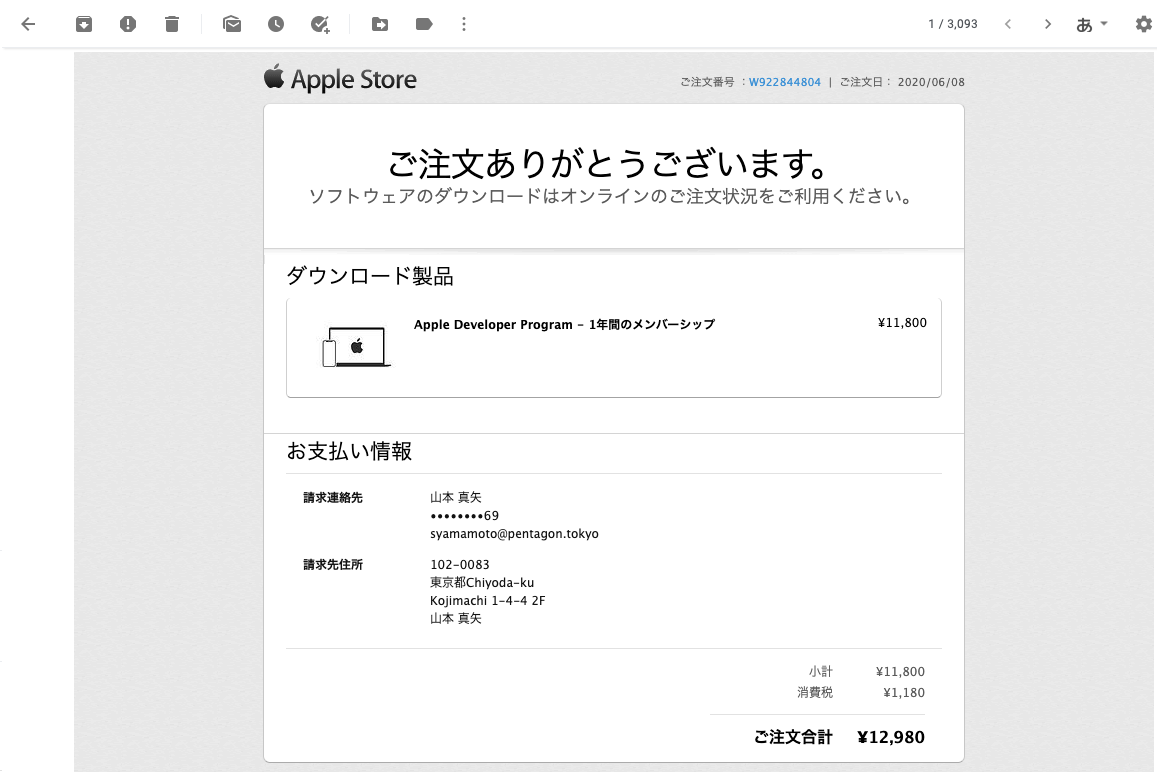Click the address line Kojimachi 1-4-4 2F

click(x=488, y=601)
